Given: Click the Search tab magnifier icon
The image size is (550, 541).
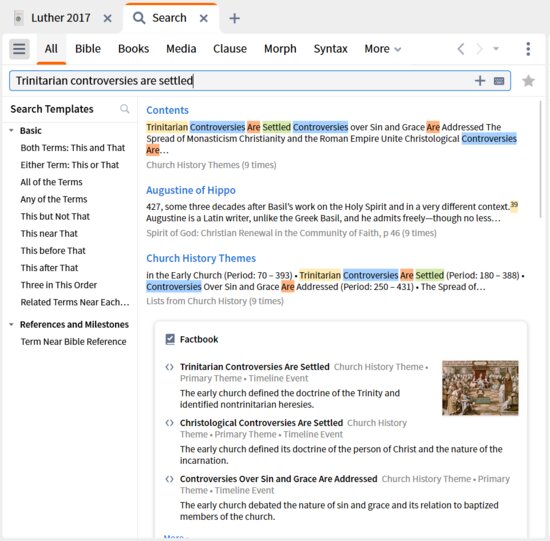Looking at the screenshot, I should point(139,18).
